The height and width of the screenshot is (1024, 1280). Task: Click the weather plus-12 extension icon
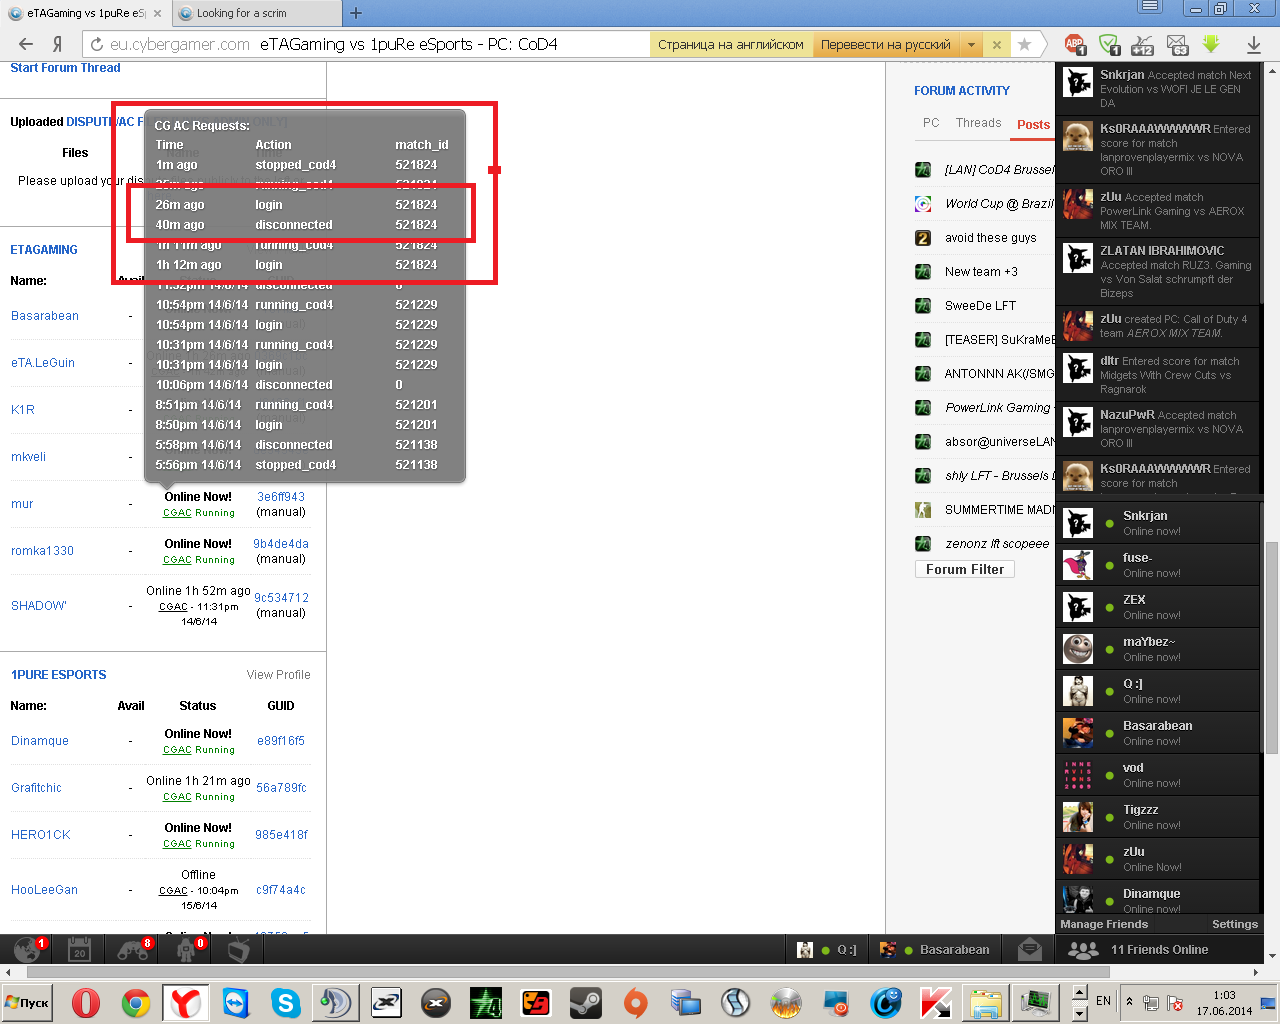coord(1143,44)
